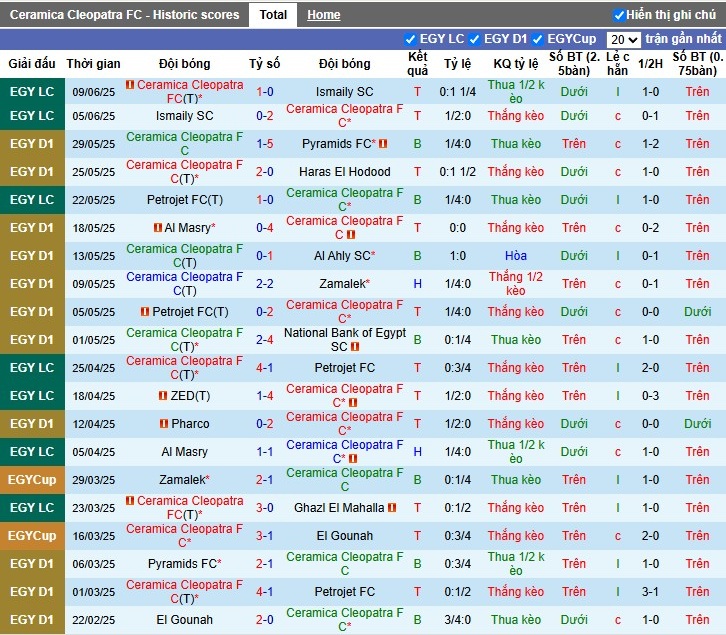Image resolution: width=726 pixels, height=635 pixels.
Task: Click the Tỷ số column header
Action: [x=264, y=63]
